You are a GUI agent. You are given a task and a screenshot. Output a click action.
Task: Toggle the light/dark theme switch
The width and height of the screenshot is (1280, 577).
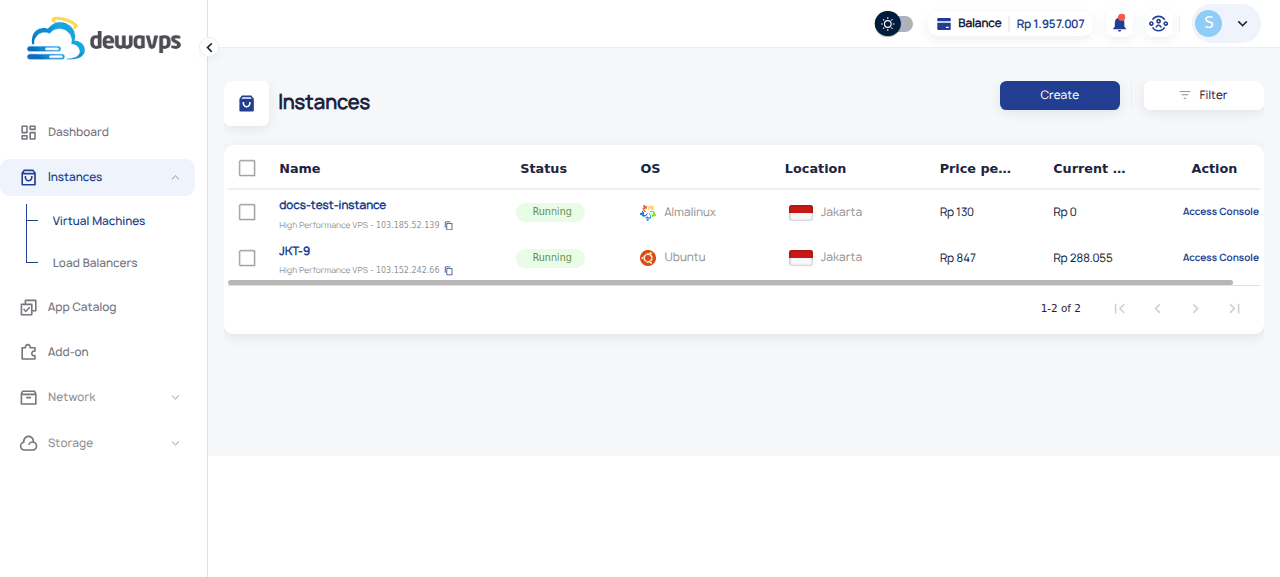893,24
